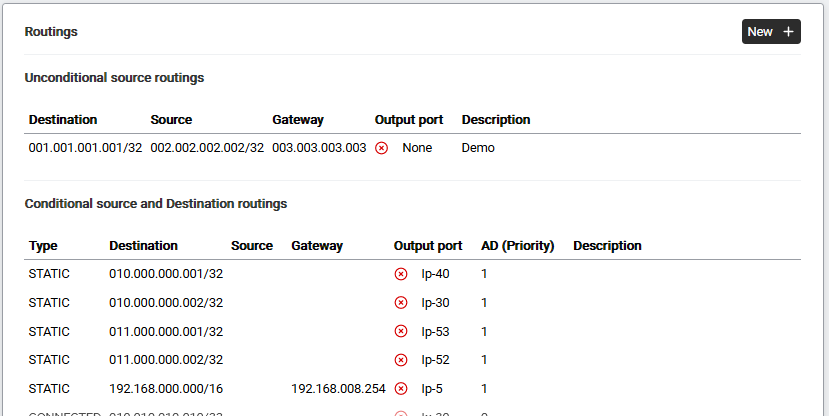This screenshot has height=416, width=829.
Task: Click the AD (Priority) column header
Action: 518,246
